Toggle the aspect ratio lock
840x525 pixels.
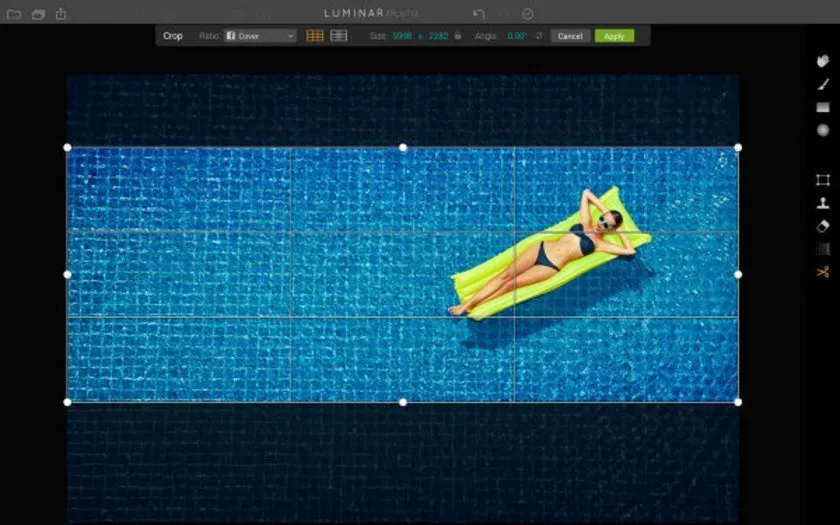pos(458,36)
